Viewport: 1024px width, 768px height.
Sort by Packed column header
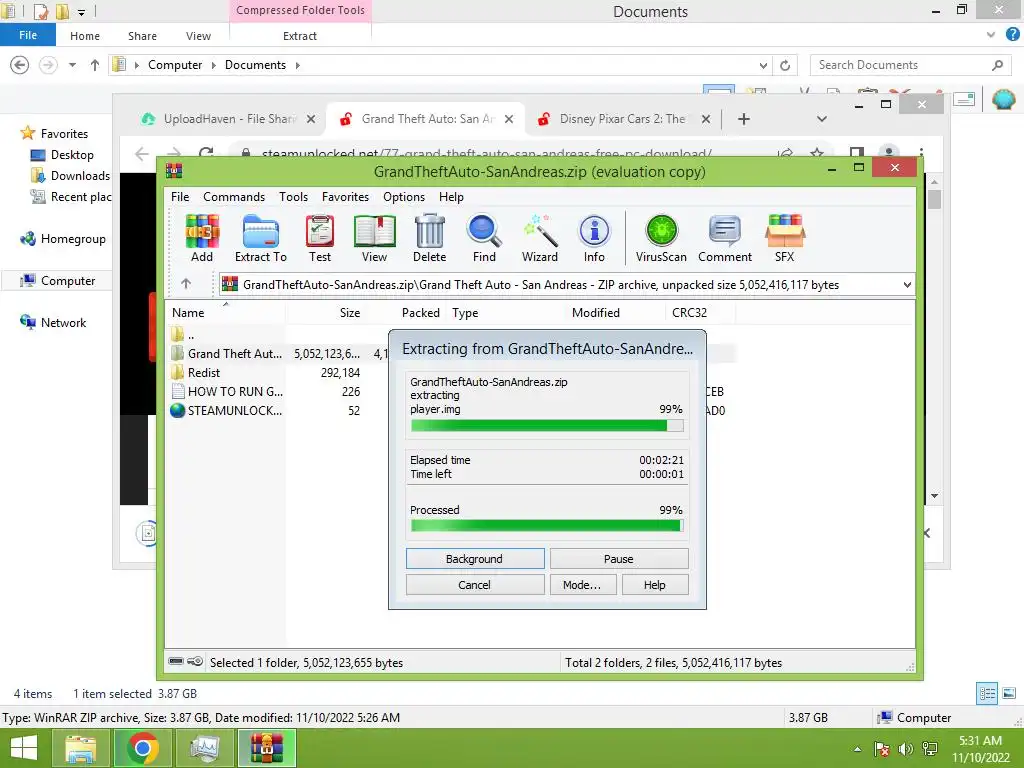406,313
